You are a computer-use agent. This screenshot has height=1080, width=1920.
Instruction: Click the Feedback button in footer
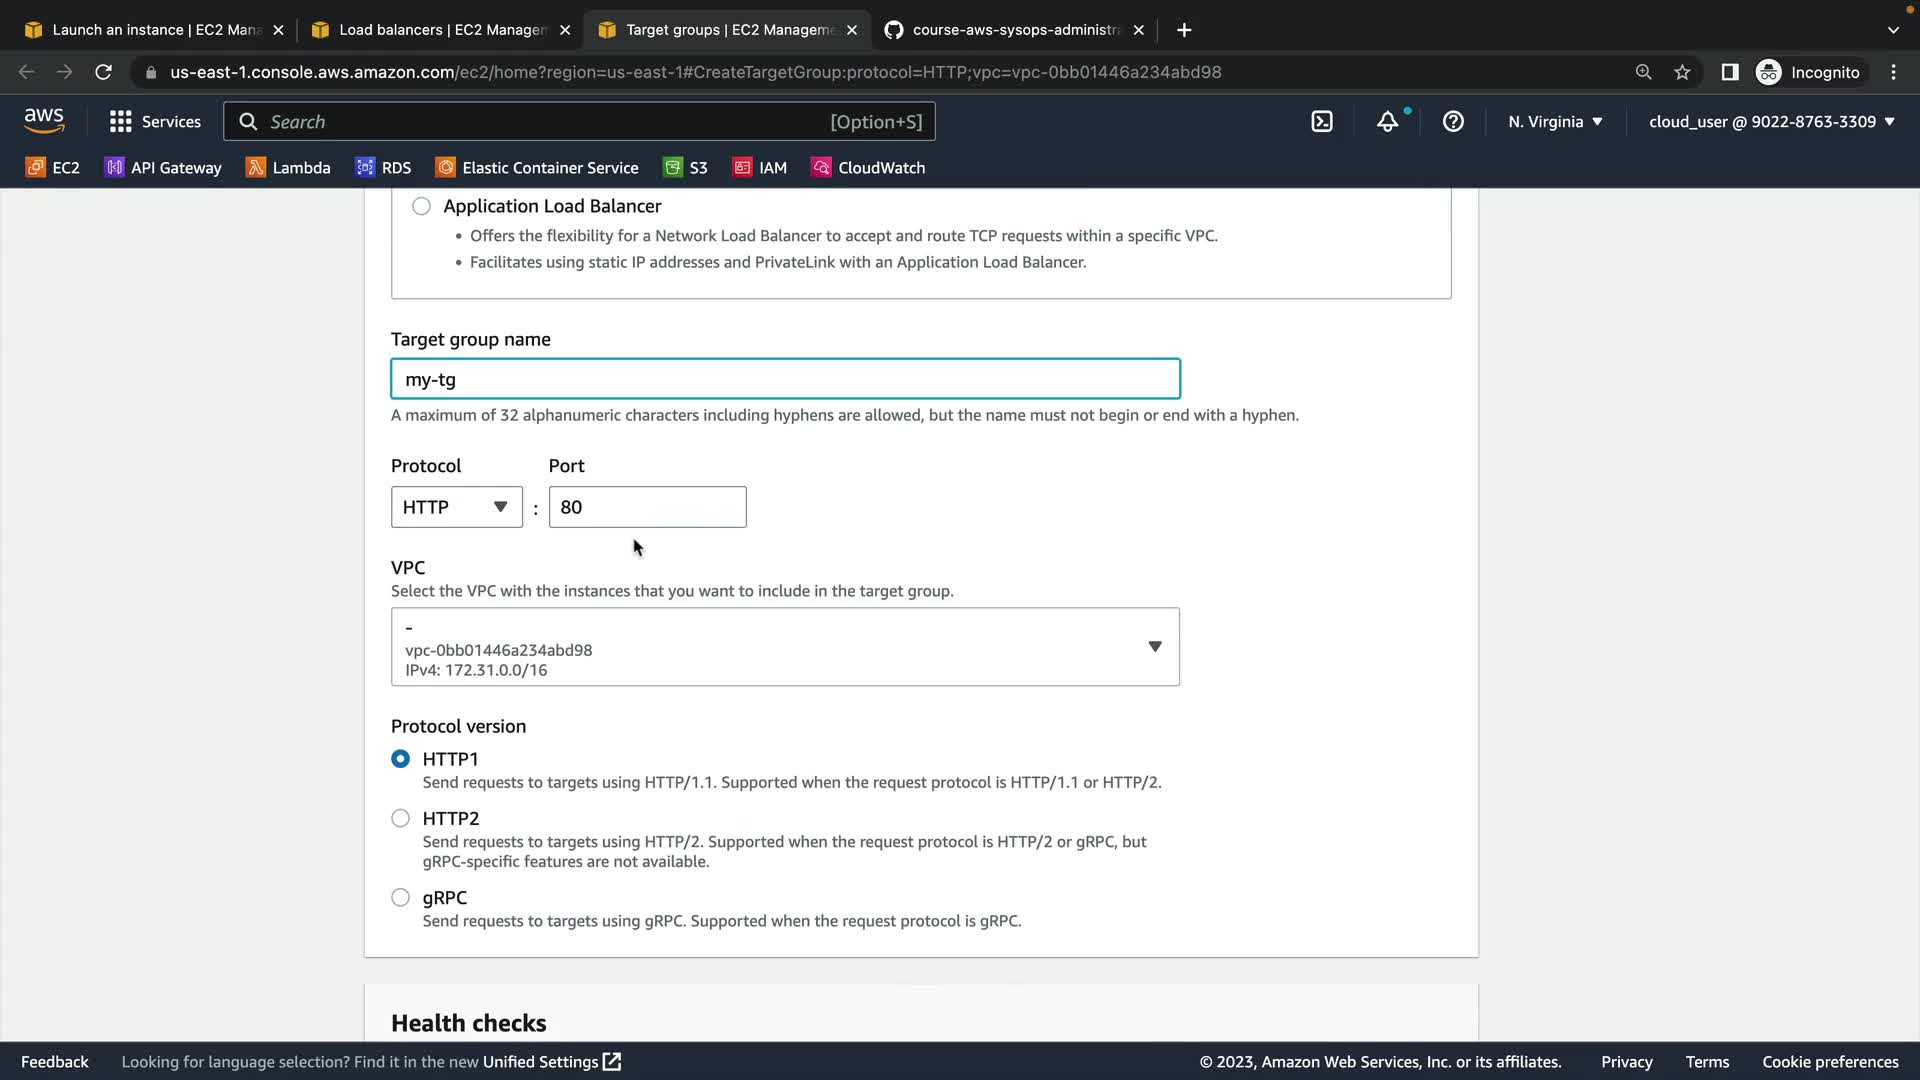(x=55, y=1062)
